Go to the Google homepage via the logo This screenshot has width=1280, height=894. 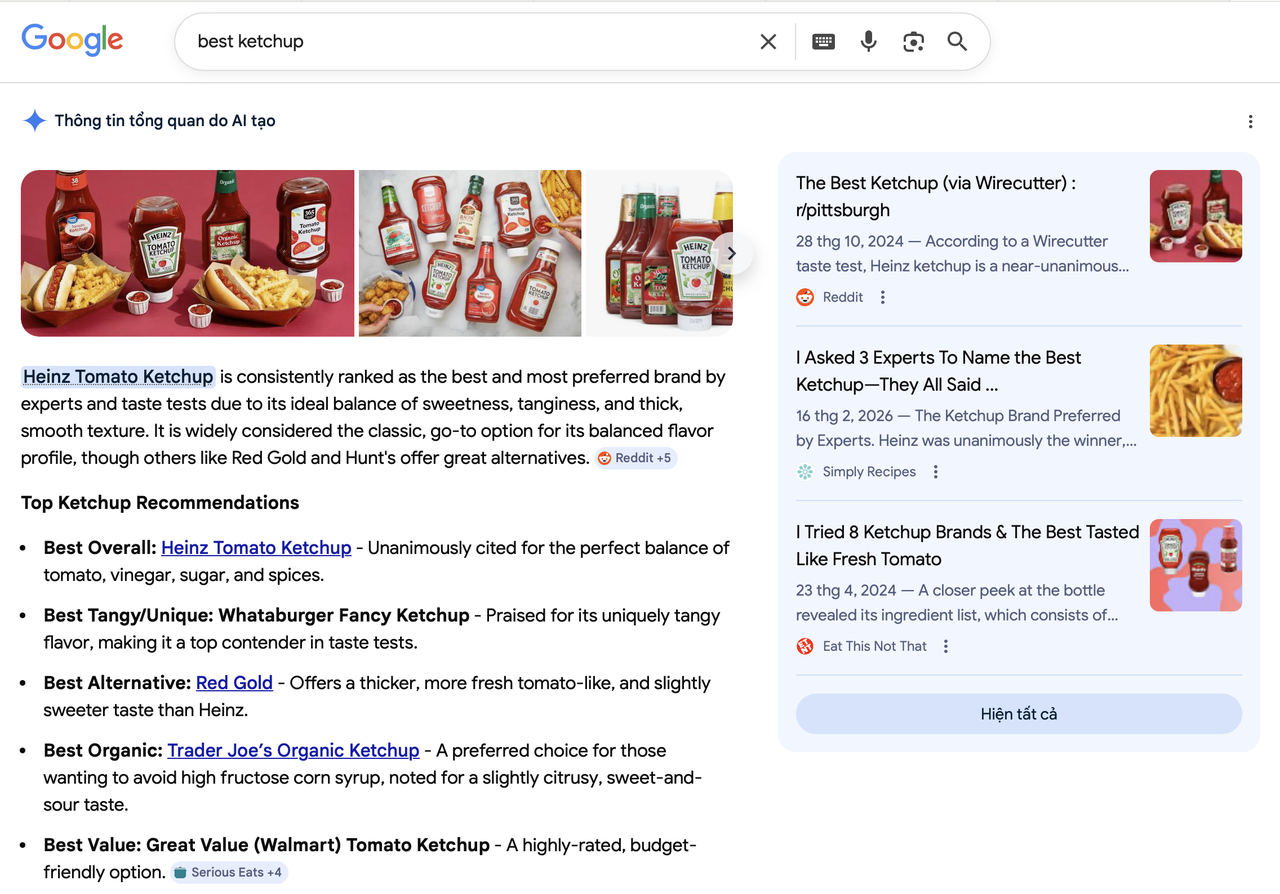coord(72,40)
